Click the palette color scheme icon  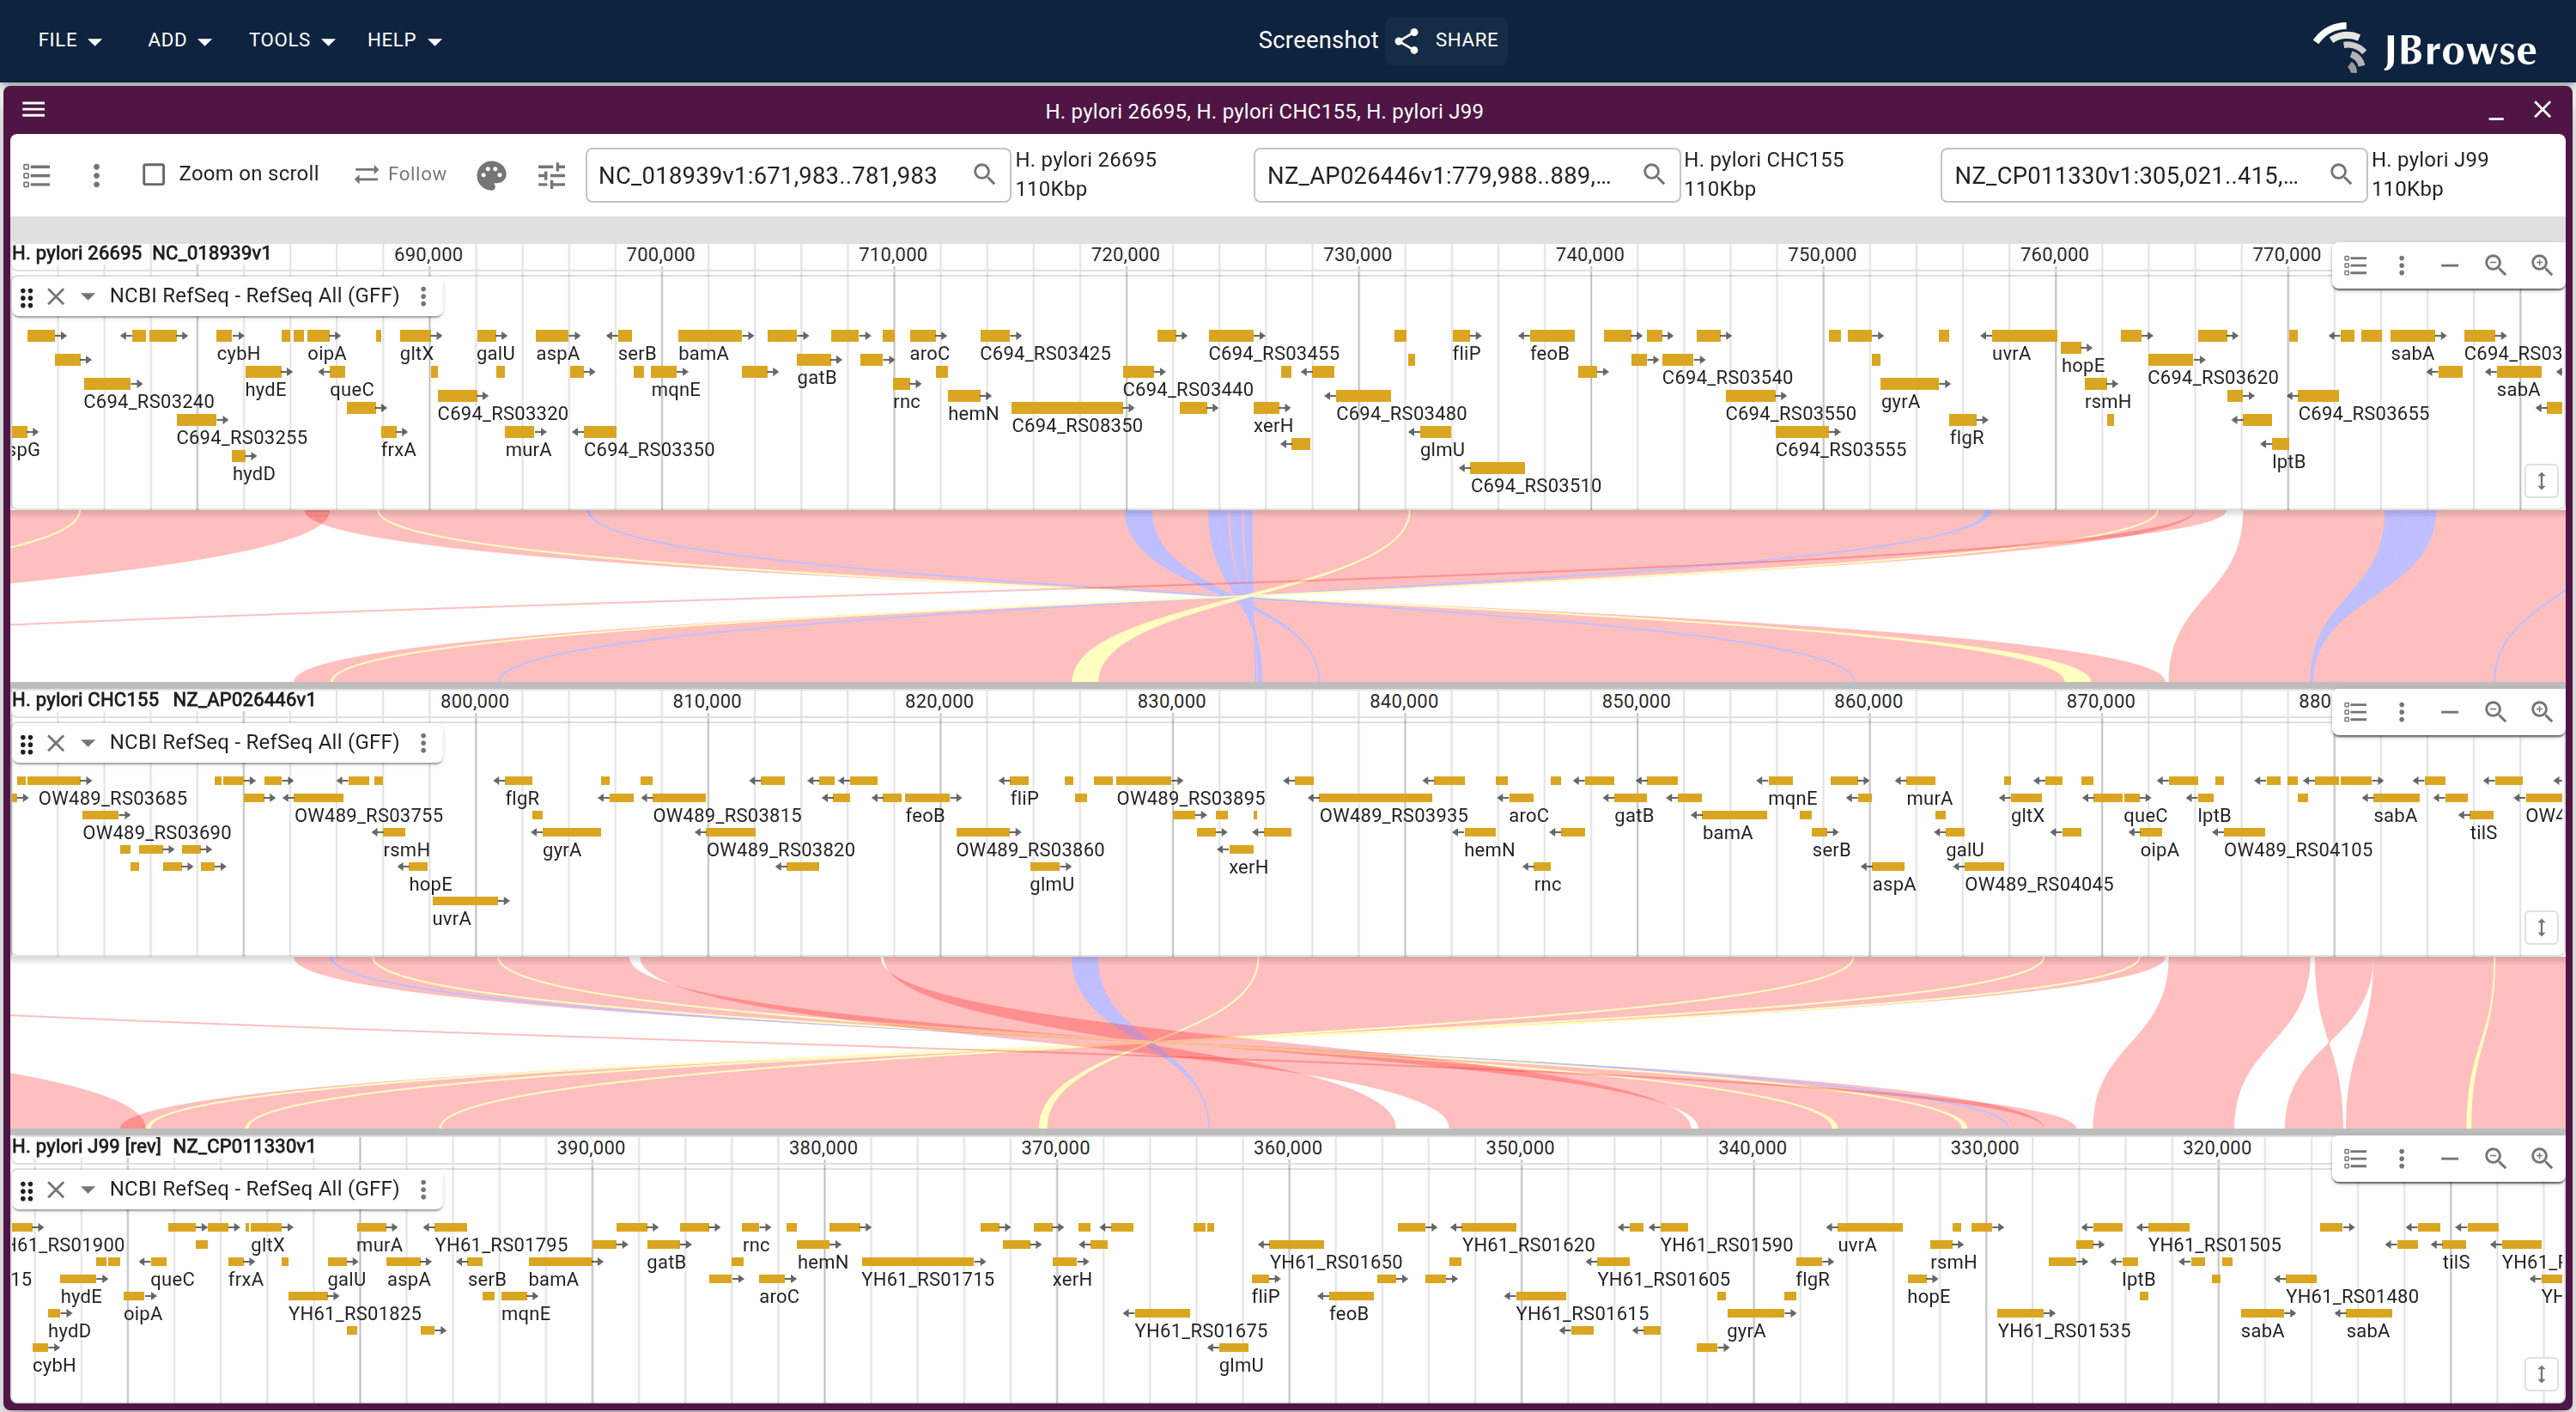[x=491, y=176]
